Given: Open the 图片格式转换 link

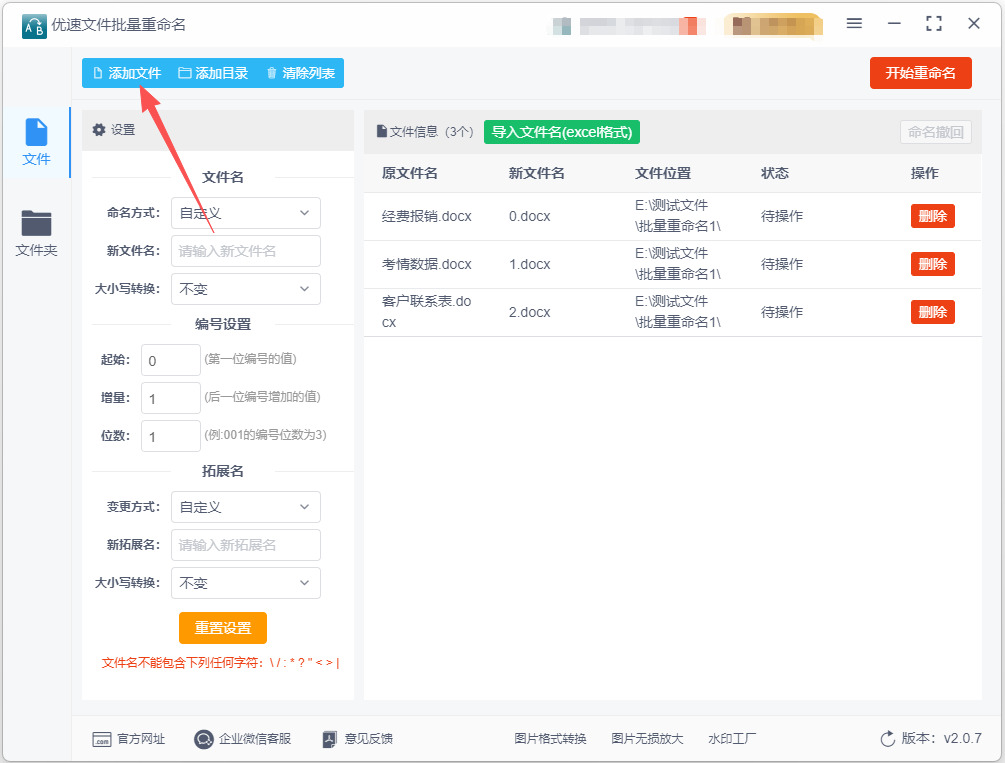Looking at the screenshot, I should 550,739.
